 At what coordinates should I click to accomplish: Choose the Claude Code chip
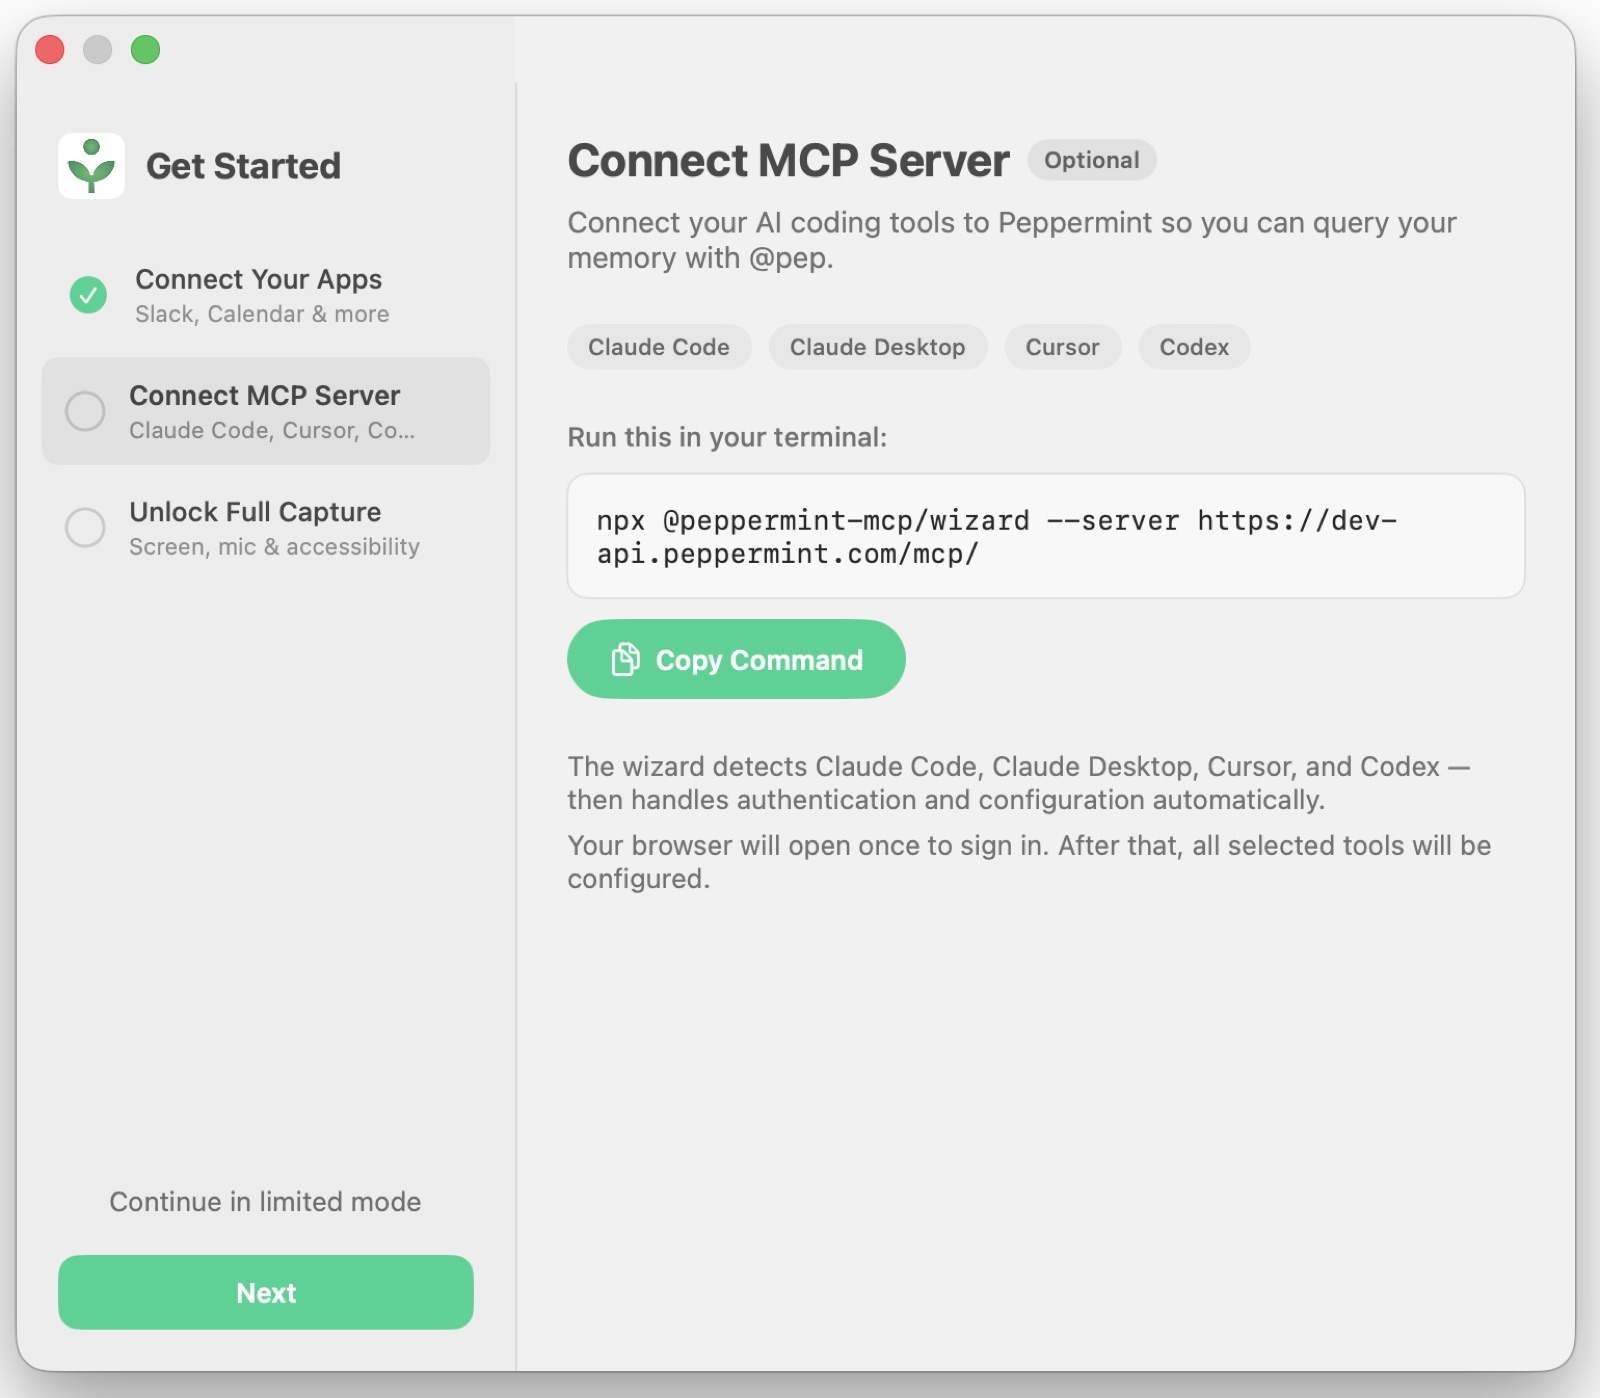point(659,347)
